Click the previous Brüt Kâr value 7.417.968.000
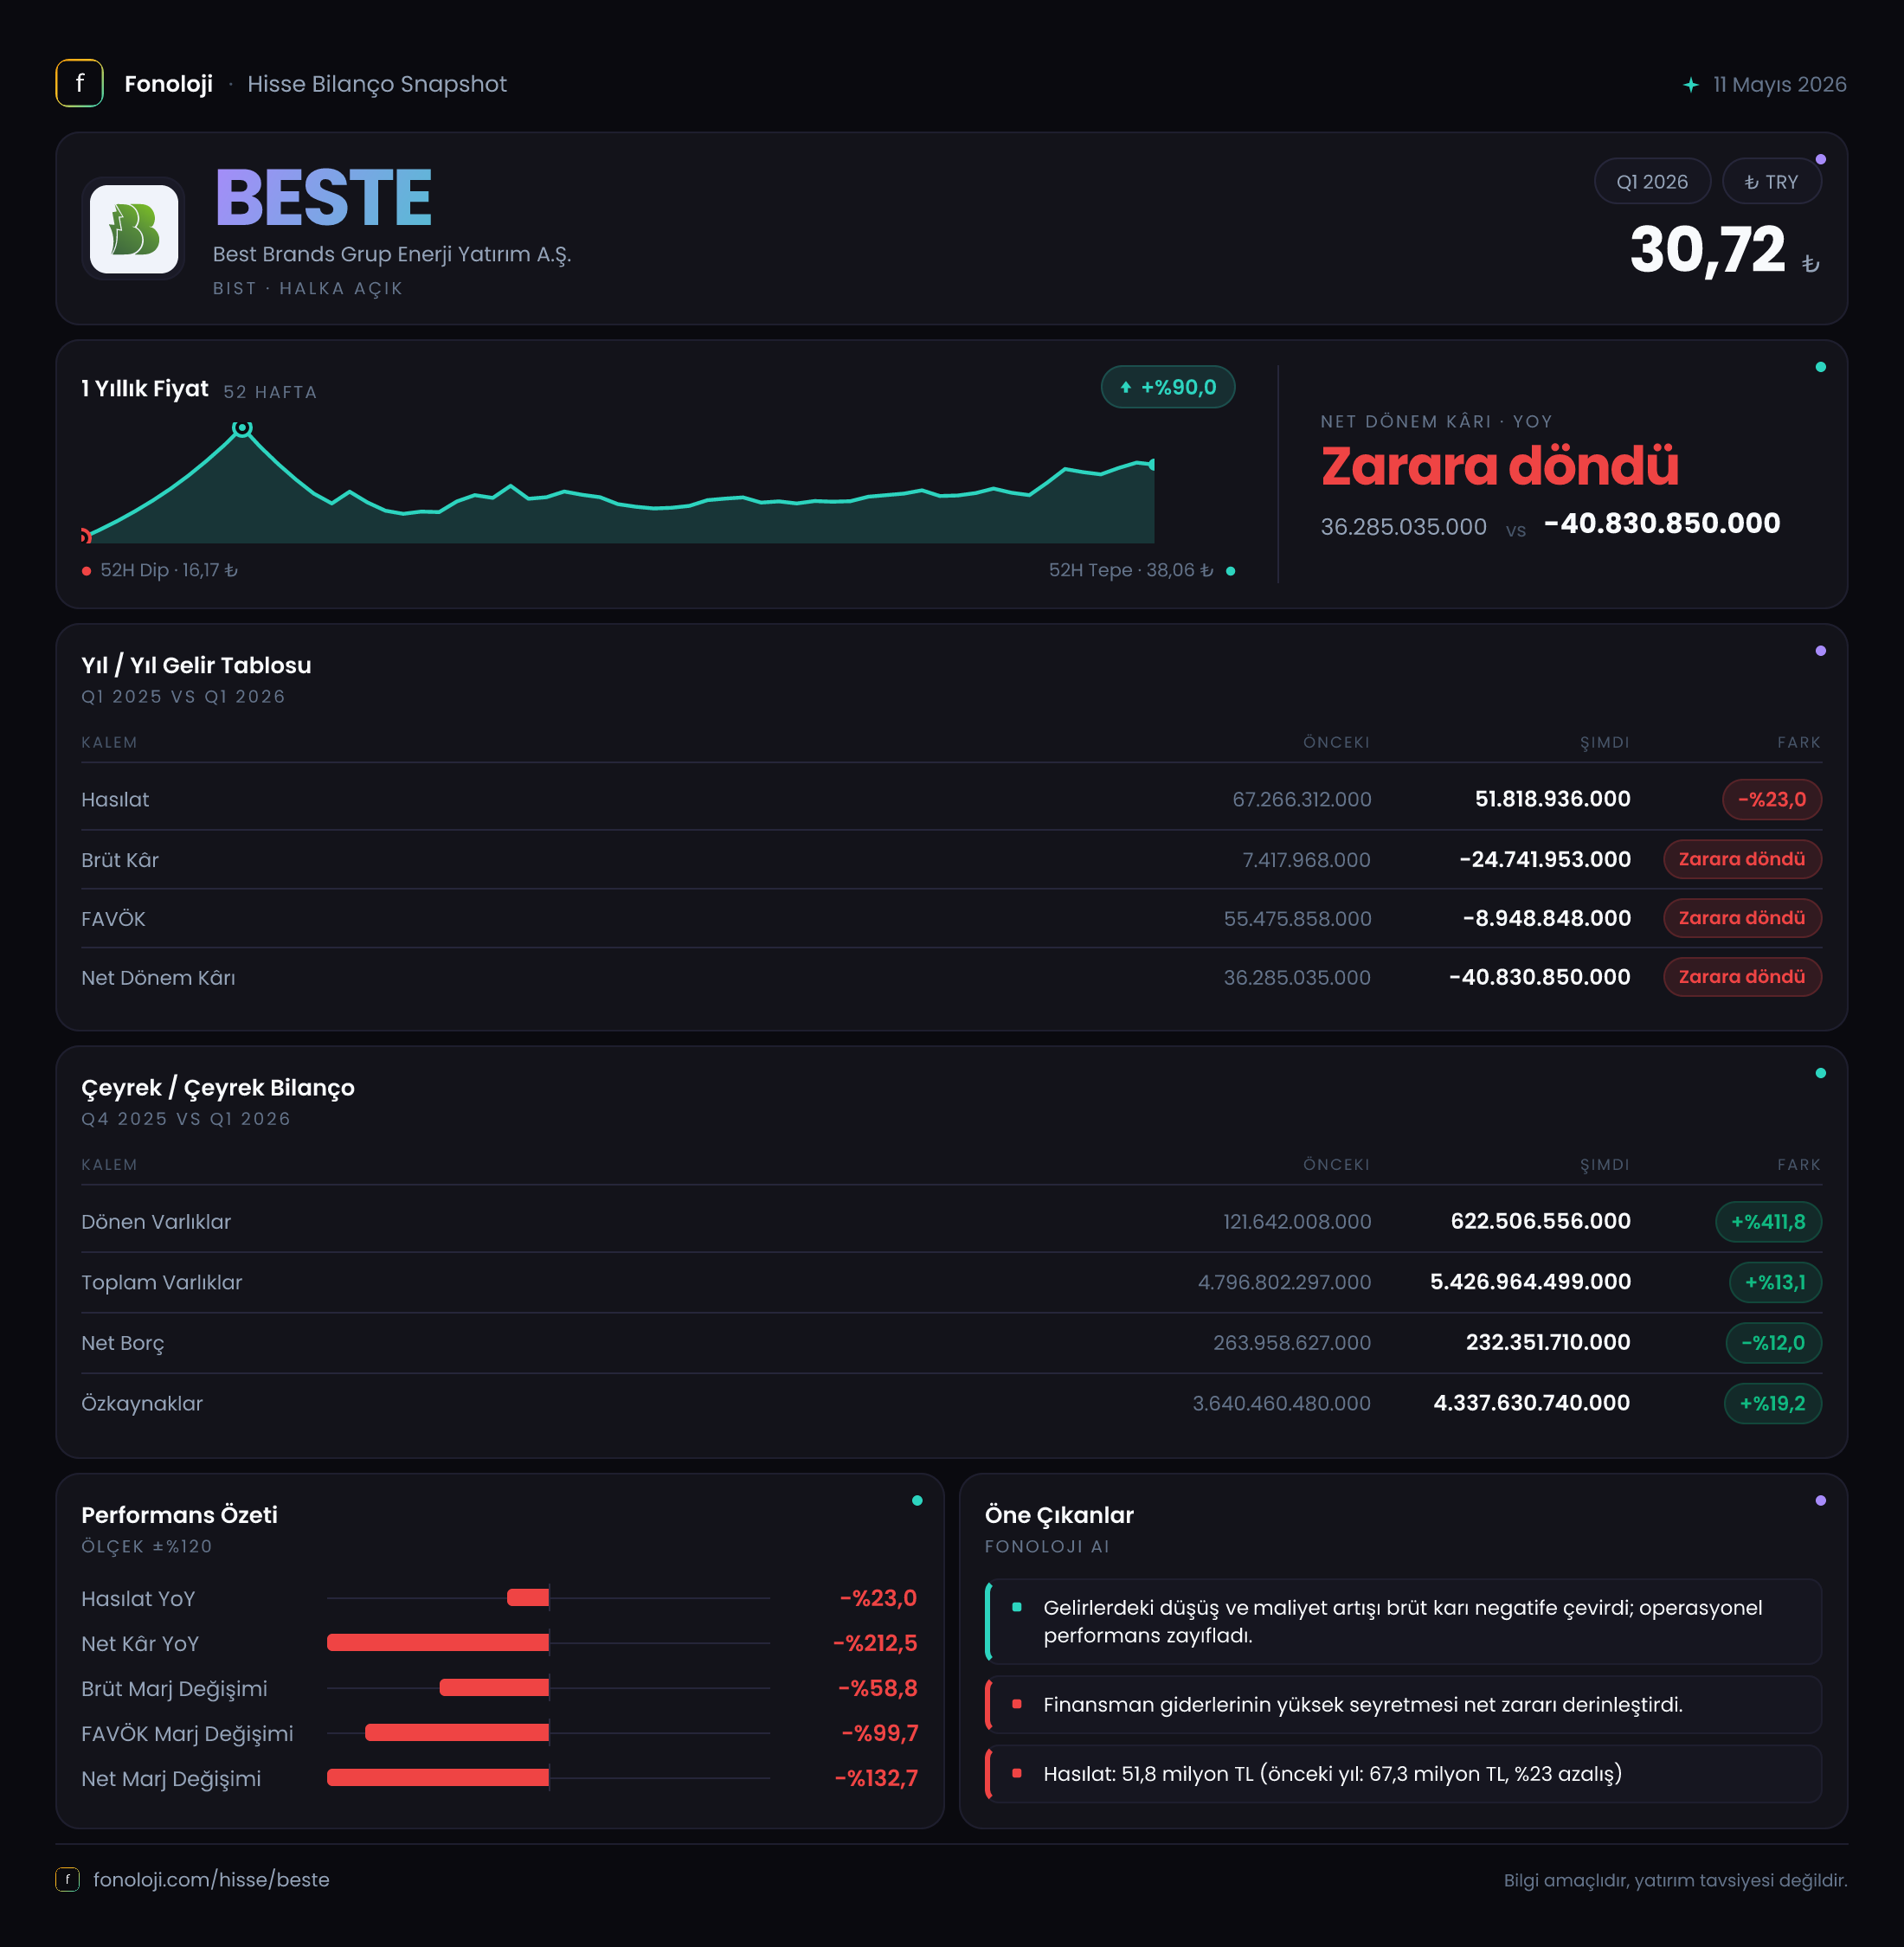Viewport: 1904px width, 1947px height. (1306, 860)
